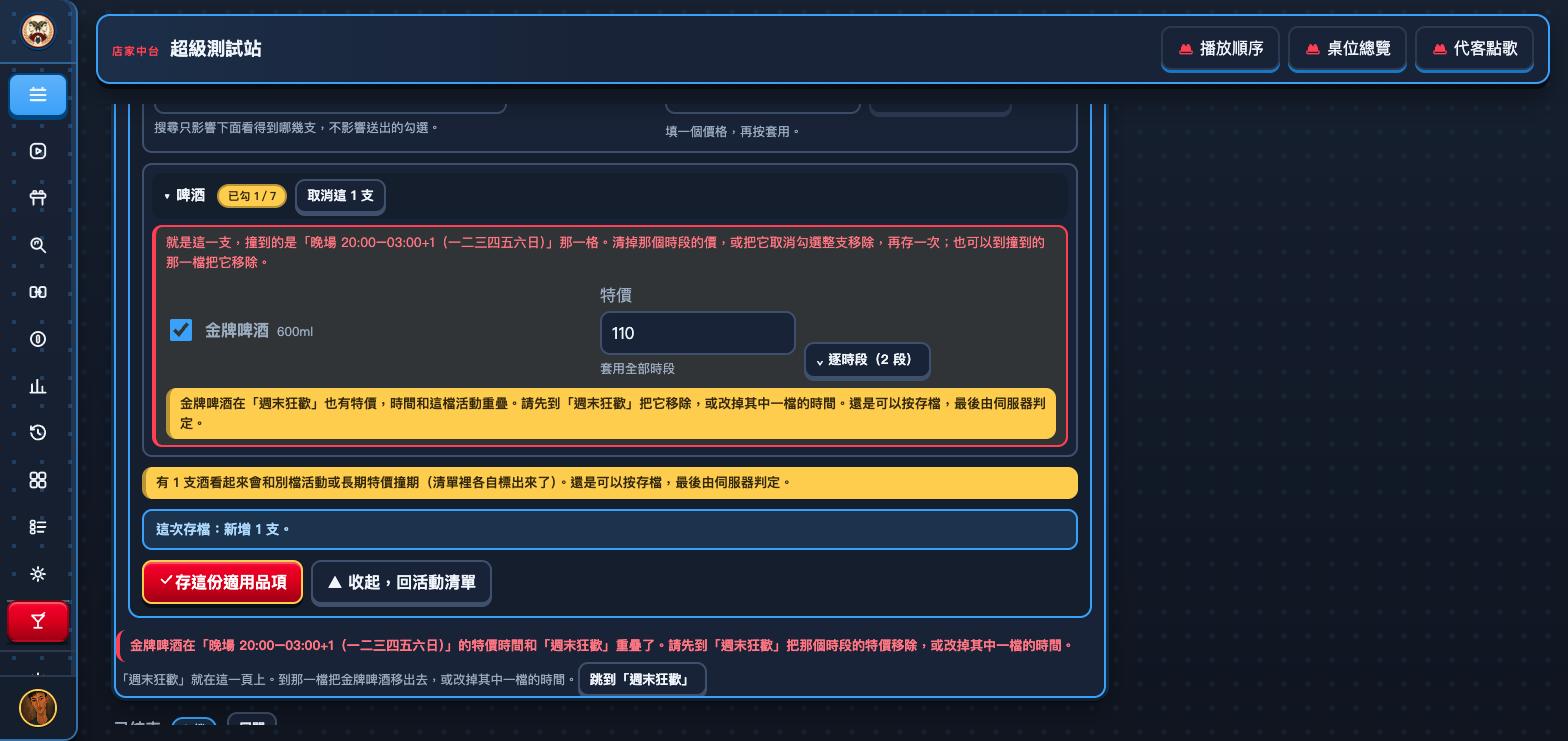Click the 搜尋只影響下面看得到哪幾支 hint text
1568x741 pixels.
pyautogui.click(x=296, y=127)
